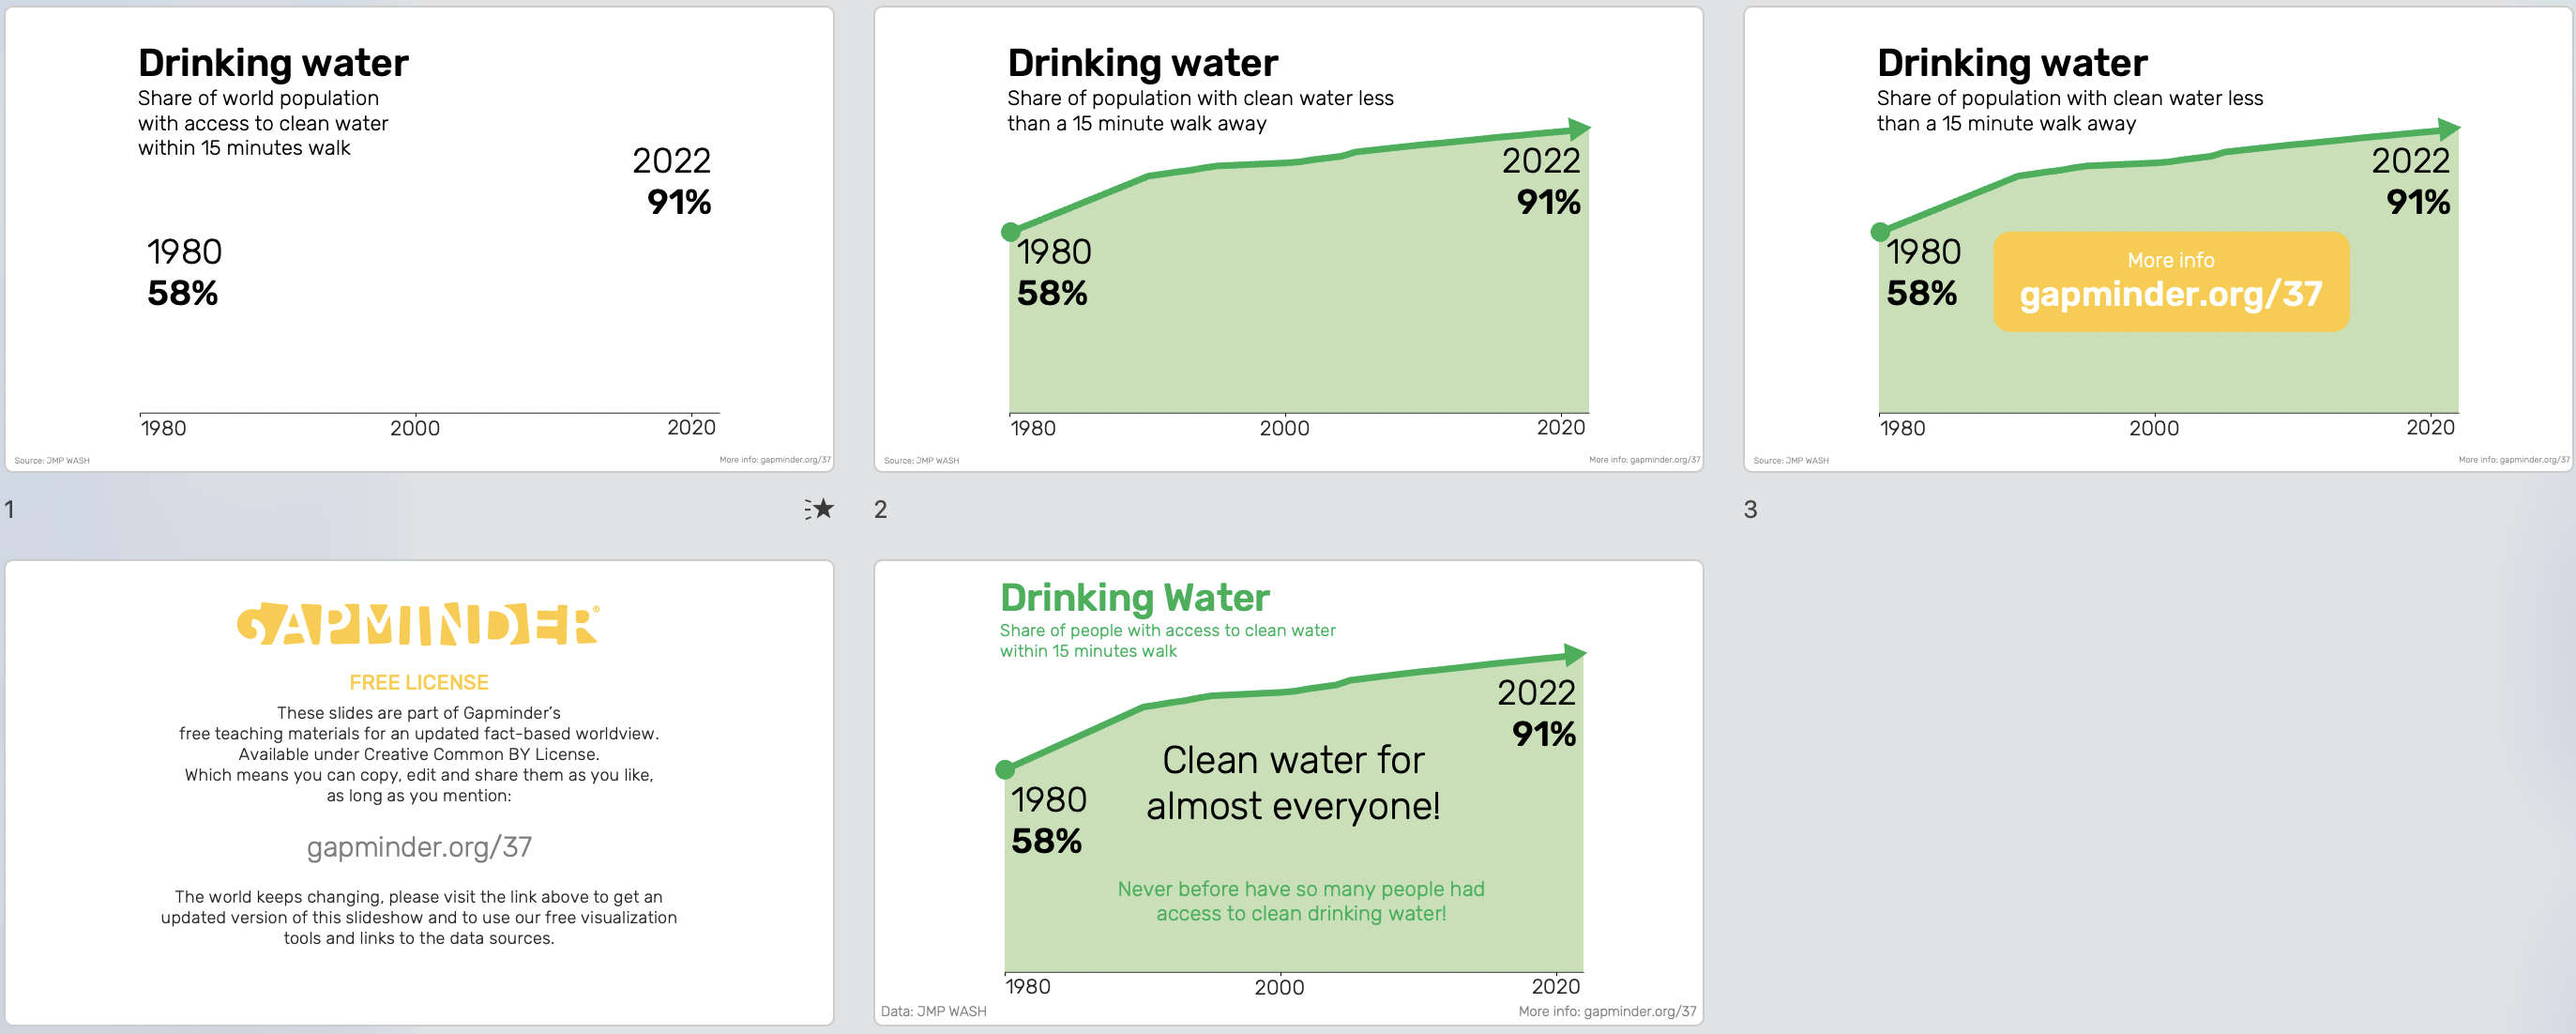Click the '2022 91%' label on slide 1
Viewport: 2576px width, 1034px height.
(x=672, y=181)
